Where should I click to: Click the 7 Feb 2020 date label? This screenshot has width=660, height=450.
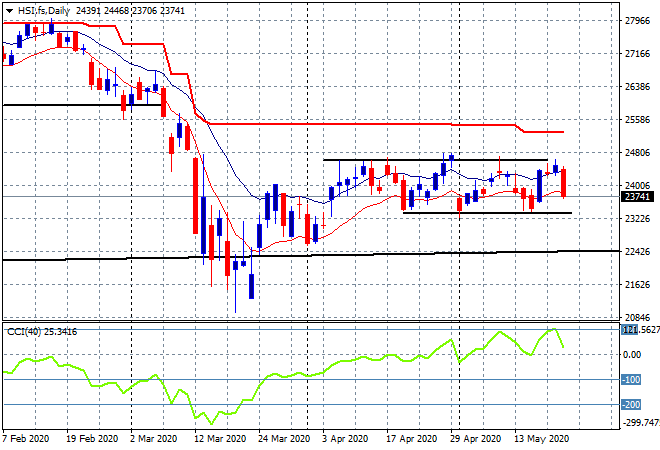[x=25, y=439]
